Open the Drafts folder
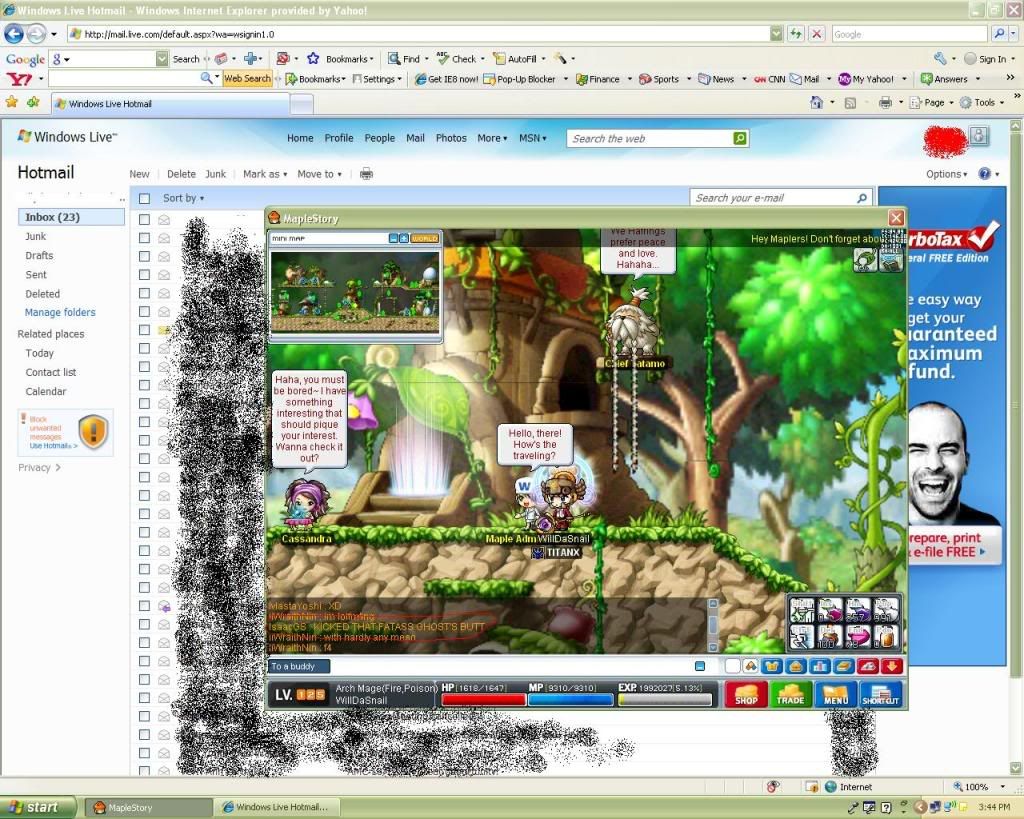Viewport: 1024px width, 819px height. pyautogui.click(x=39, y=255)
